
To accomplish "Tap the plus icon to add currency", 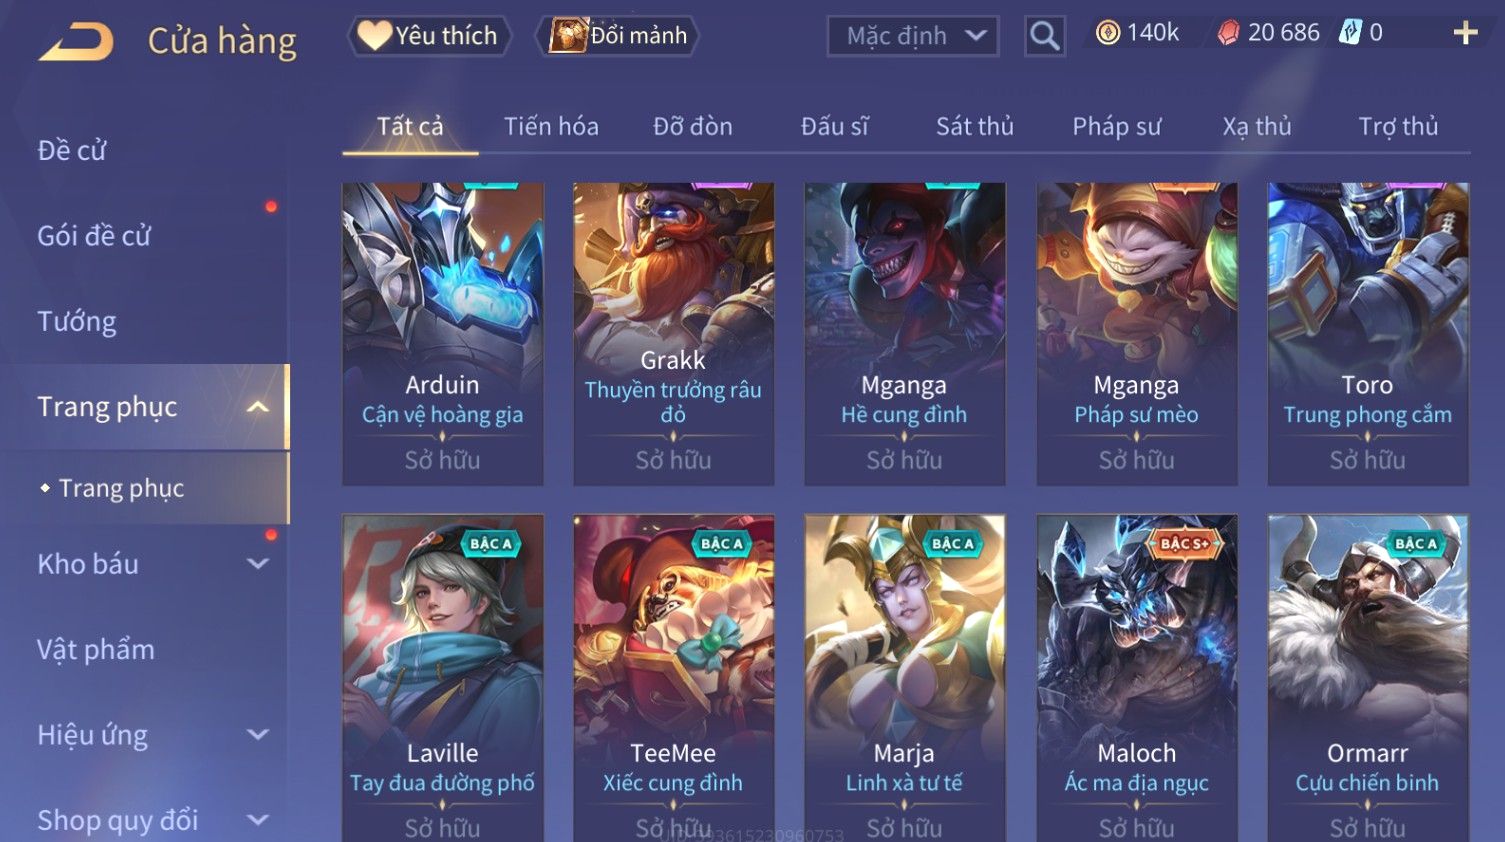I will [1465, 33].
